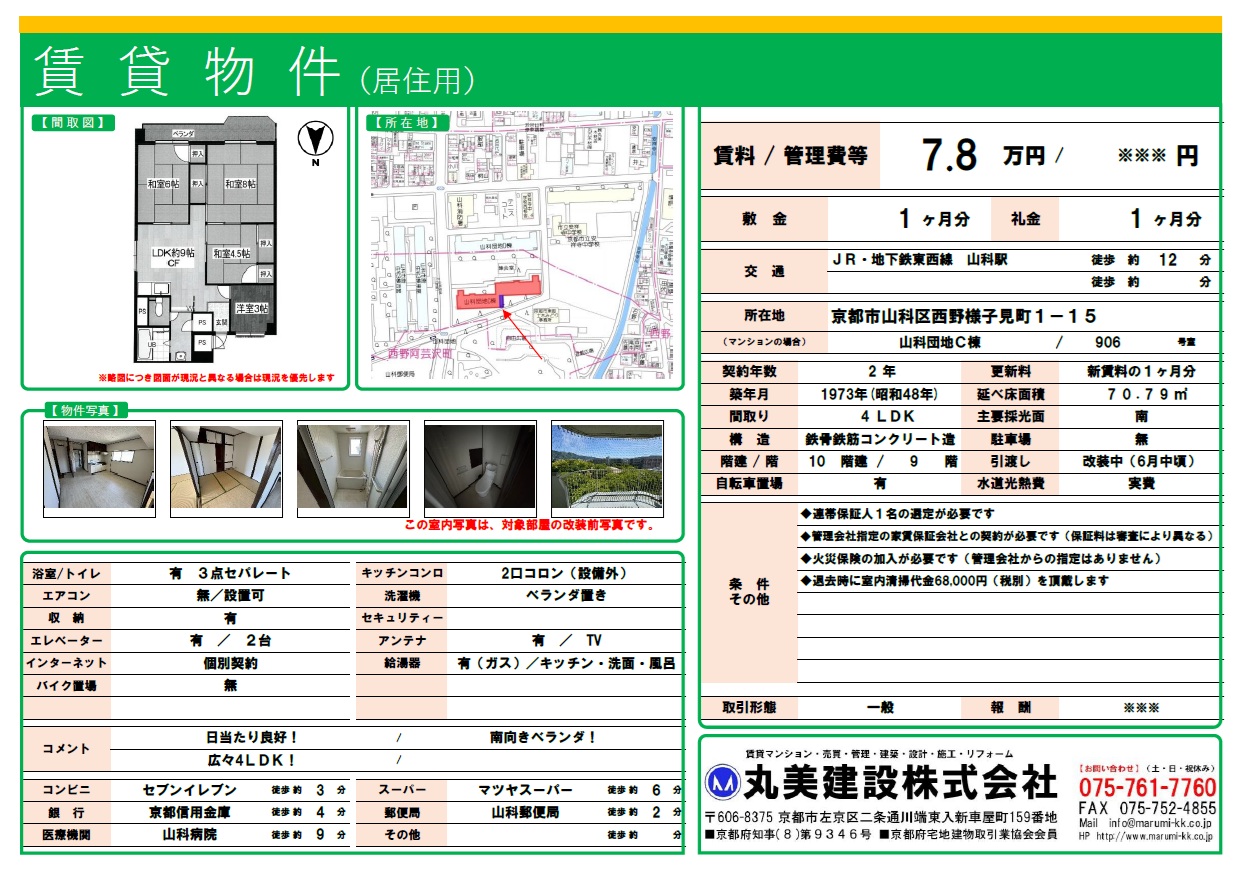Click the 敷金 label cell
Viewport: 1237px width, 869px height.
[764, 219]
